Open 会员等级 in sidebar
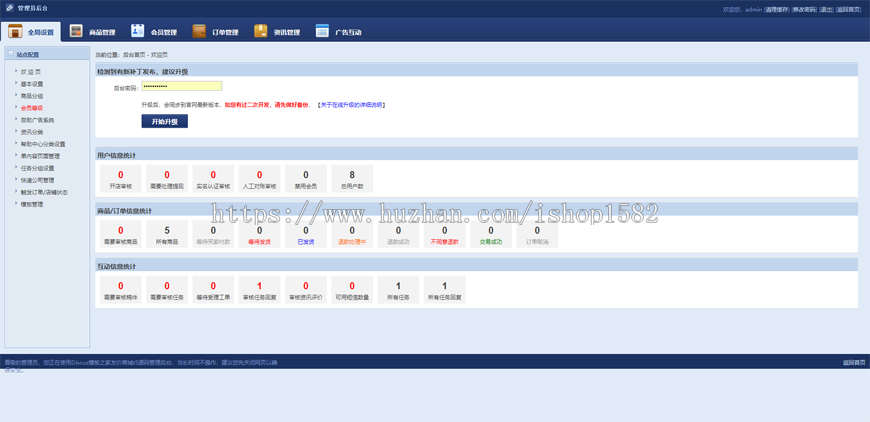The height and width of the screenshot is (422, 870). point(32,108)
